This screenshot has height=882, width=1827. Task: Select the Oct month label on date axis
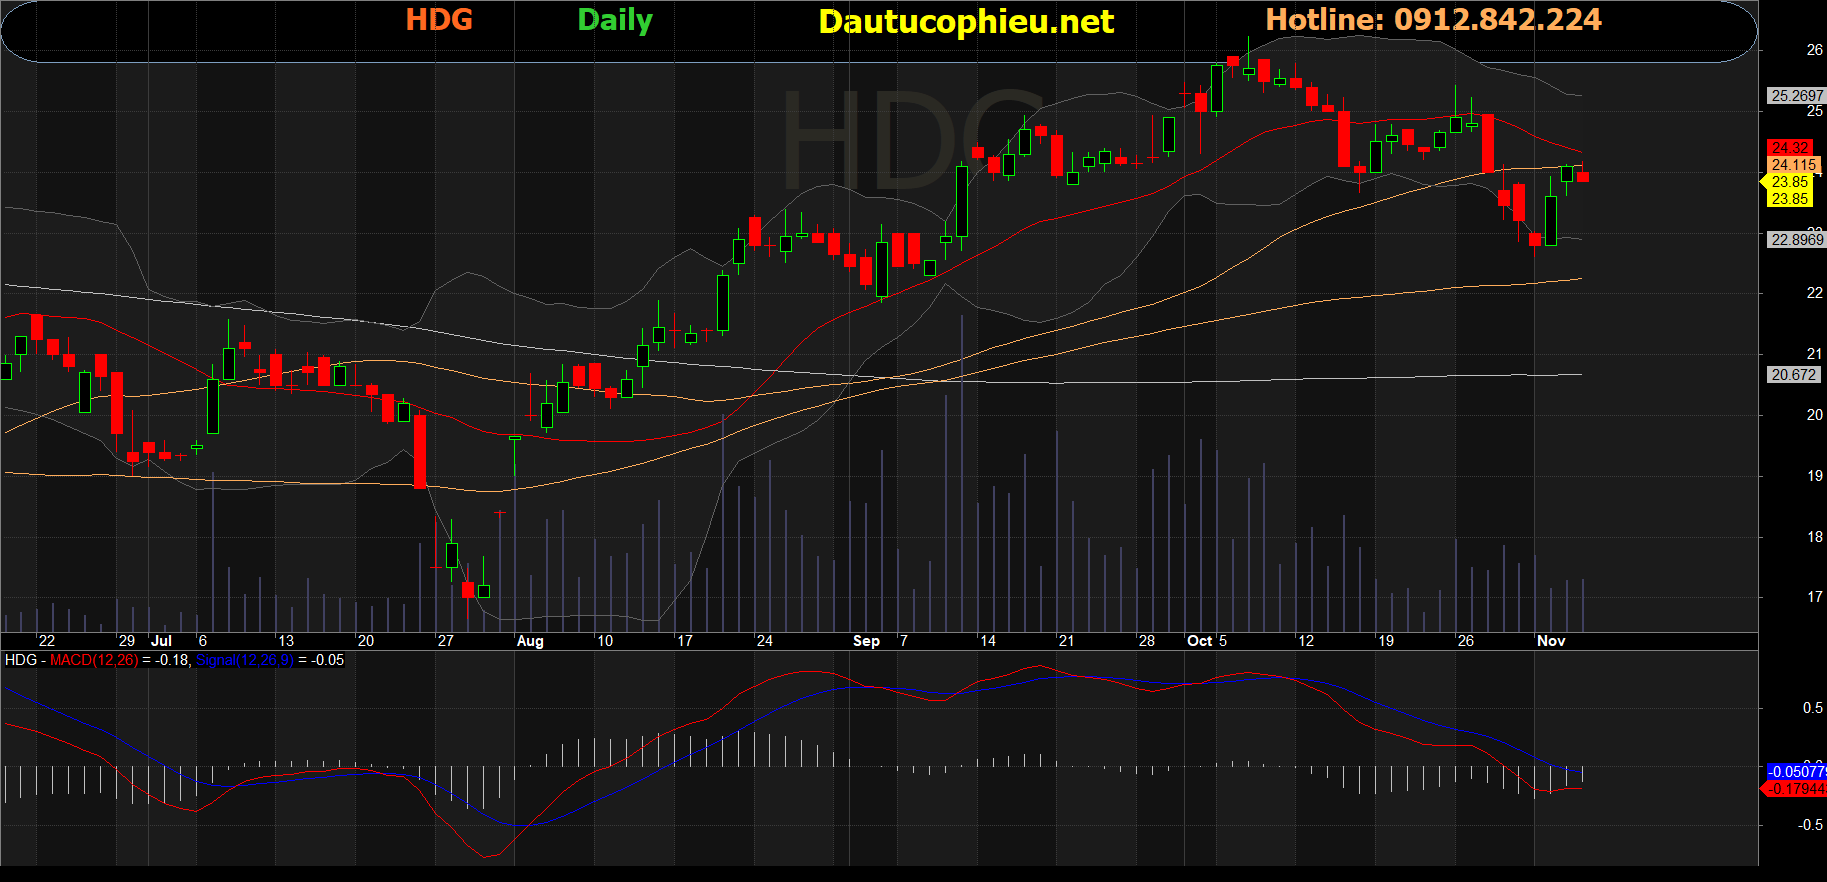(1199, 641)
